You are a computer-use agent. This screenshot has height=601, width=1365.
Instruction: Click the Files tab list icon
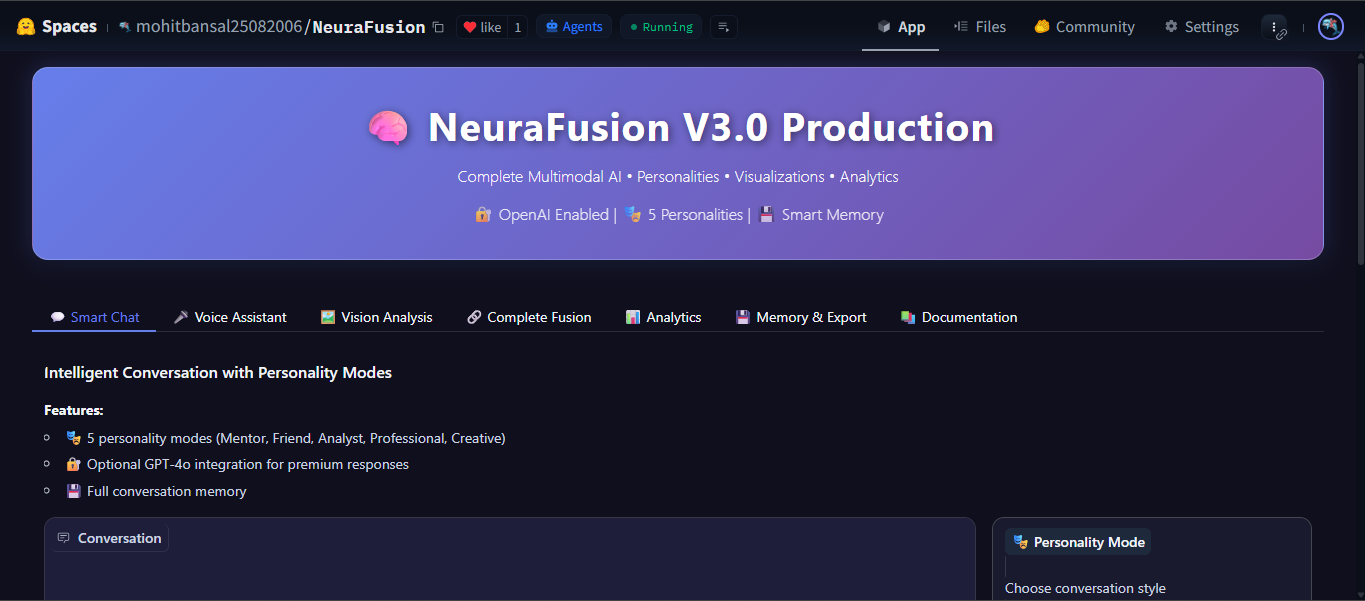961,27
